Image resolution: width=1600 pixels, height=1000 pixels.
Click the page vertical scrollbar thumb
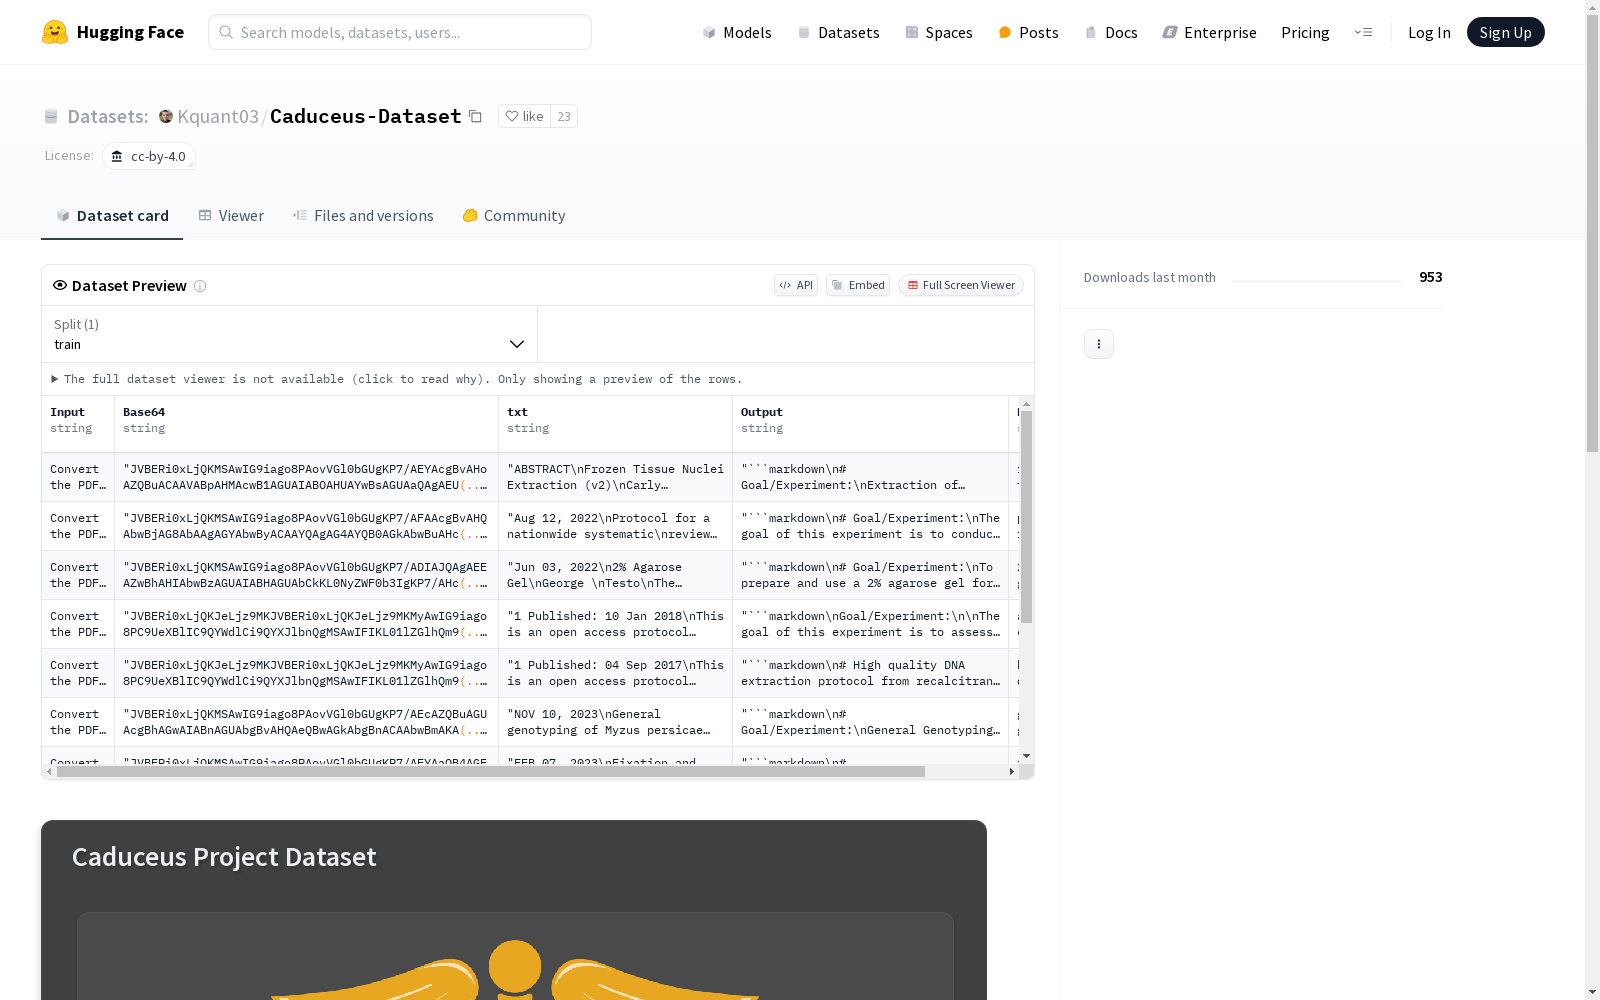(x=1592, y=234)
